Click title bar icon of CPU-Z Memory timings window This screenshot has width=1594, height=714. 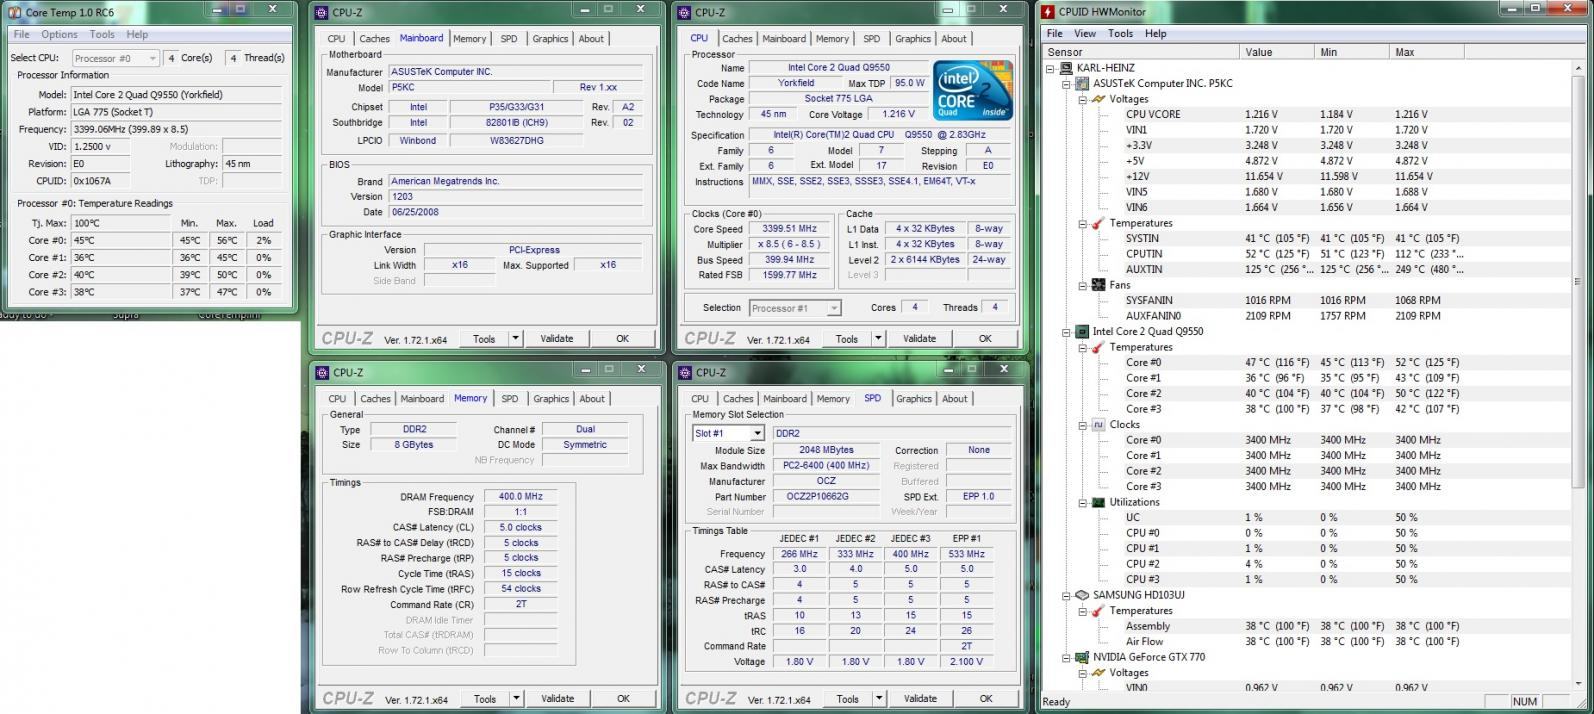(x=322, y=372)
